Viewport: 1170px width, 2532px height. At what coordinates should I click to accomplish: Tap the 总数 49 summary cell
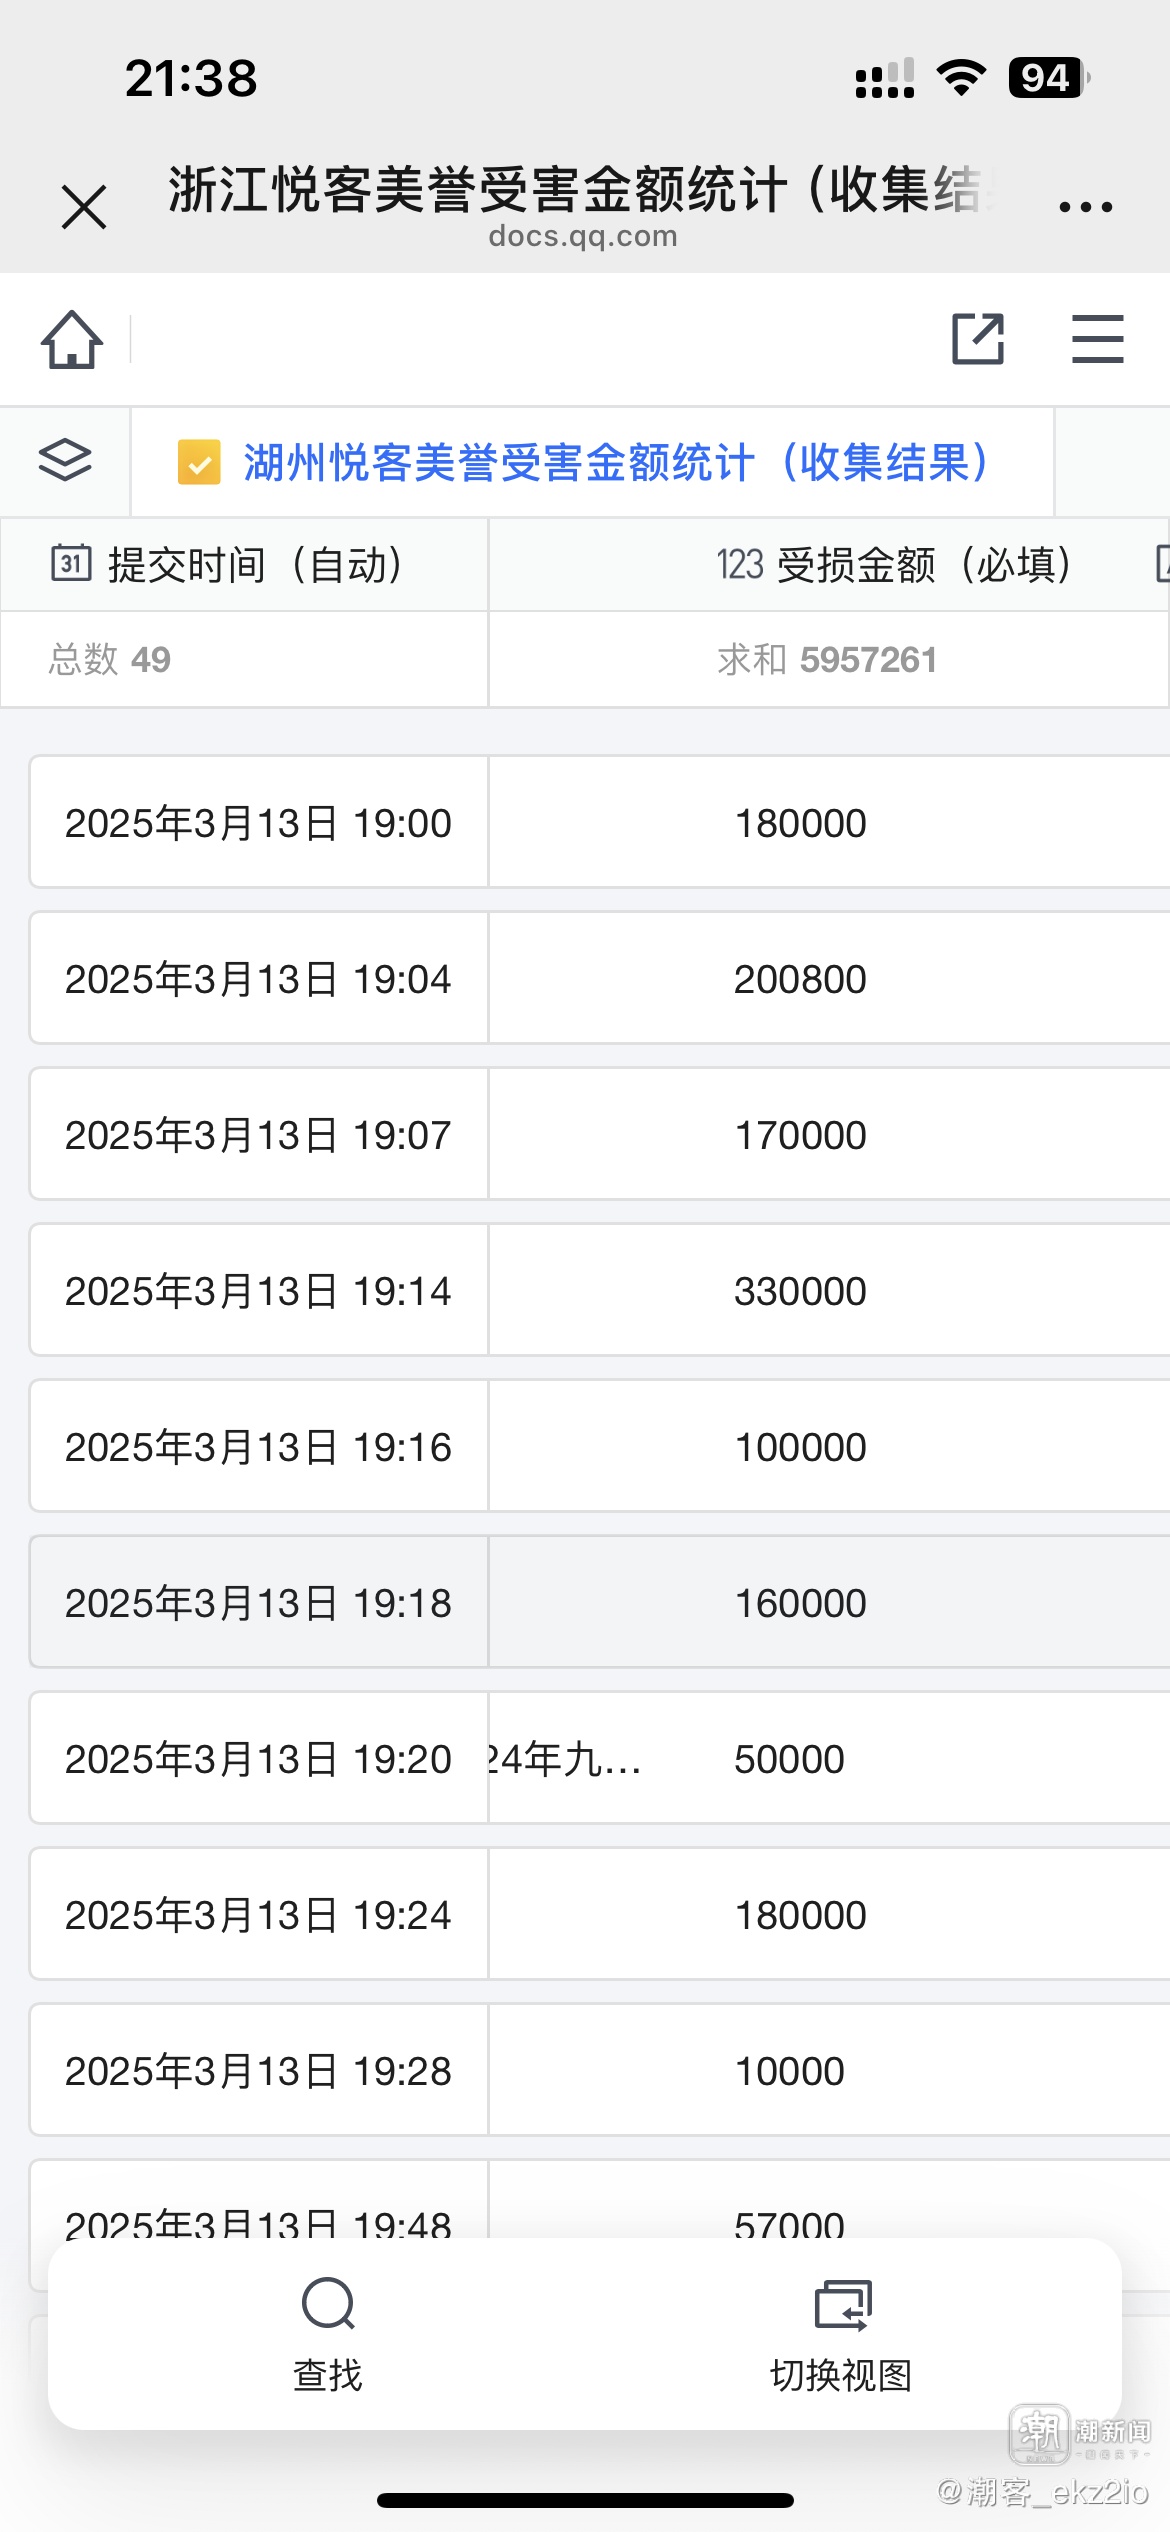[110, 660]
